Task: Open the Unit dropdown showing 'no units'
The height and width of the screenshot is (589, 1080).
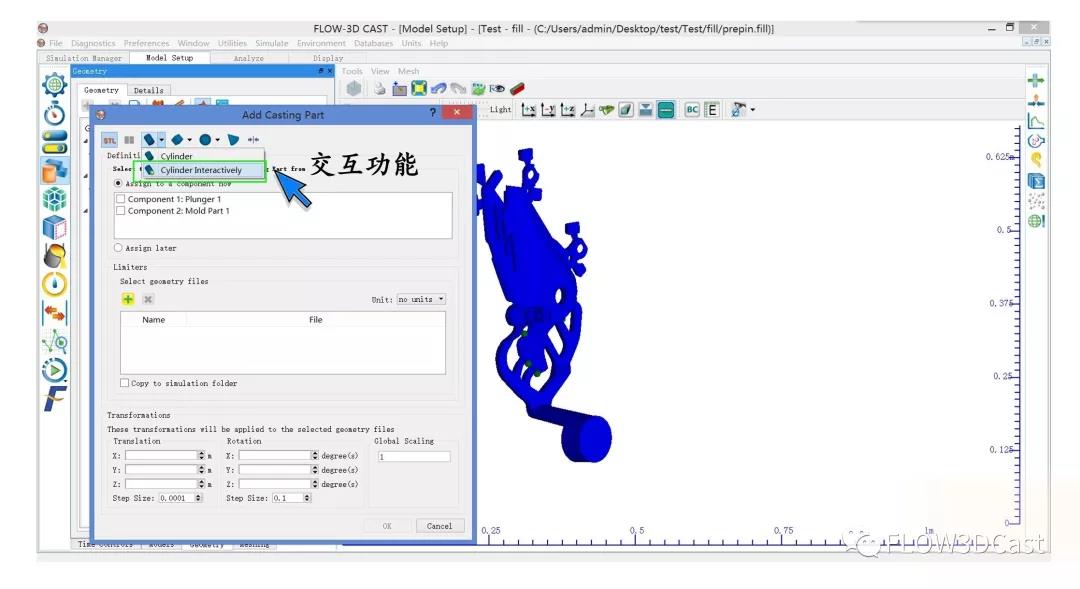Action: (x=421, y=299)
